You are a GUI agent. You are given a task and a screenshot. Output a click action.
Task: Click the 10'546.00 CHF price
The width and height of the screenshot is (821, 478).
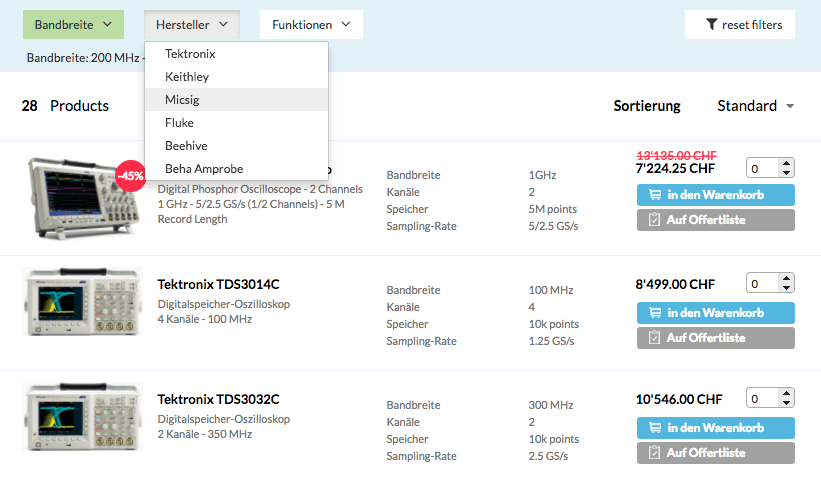[x=679, y=399]
